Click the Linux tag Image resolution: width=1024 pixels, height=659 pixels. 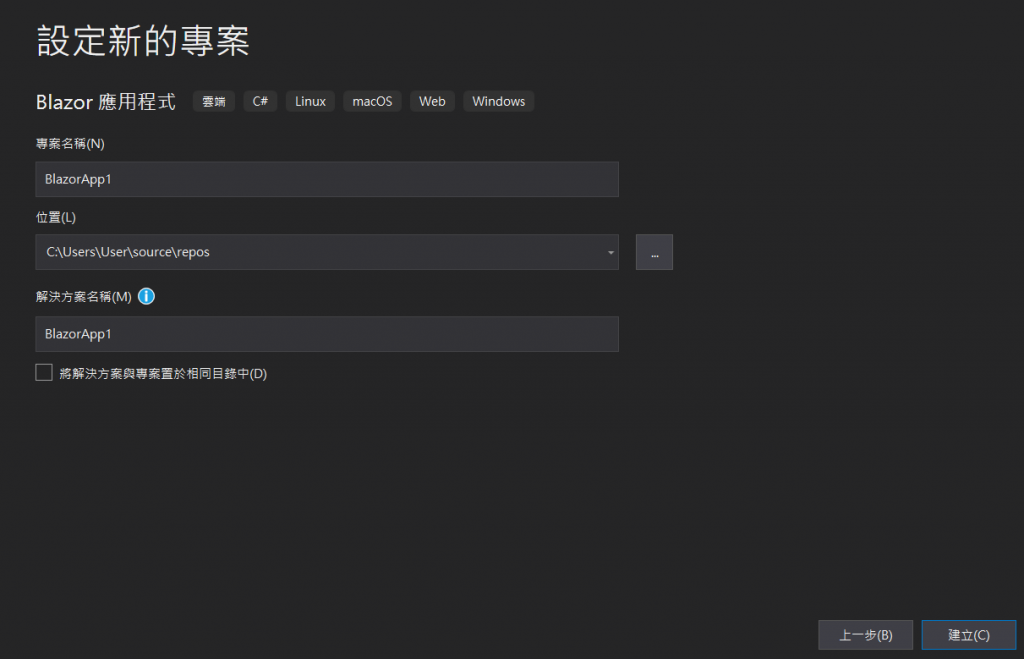[310, 101]
